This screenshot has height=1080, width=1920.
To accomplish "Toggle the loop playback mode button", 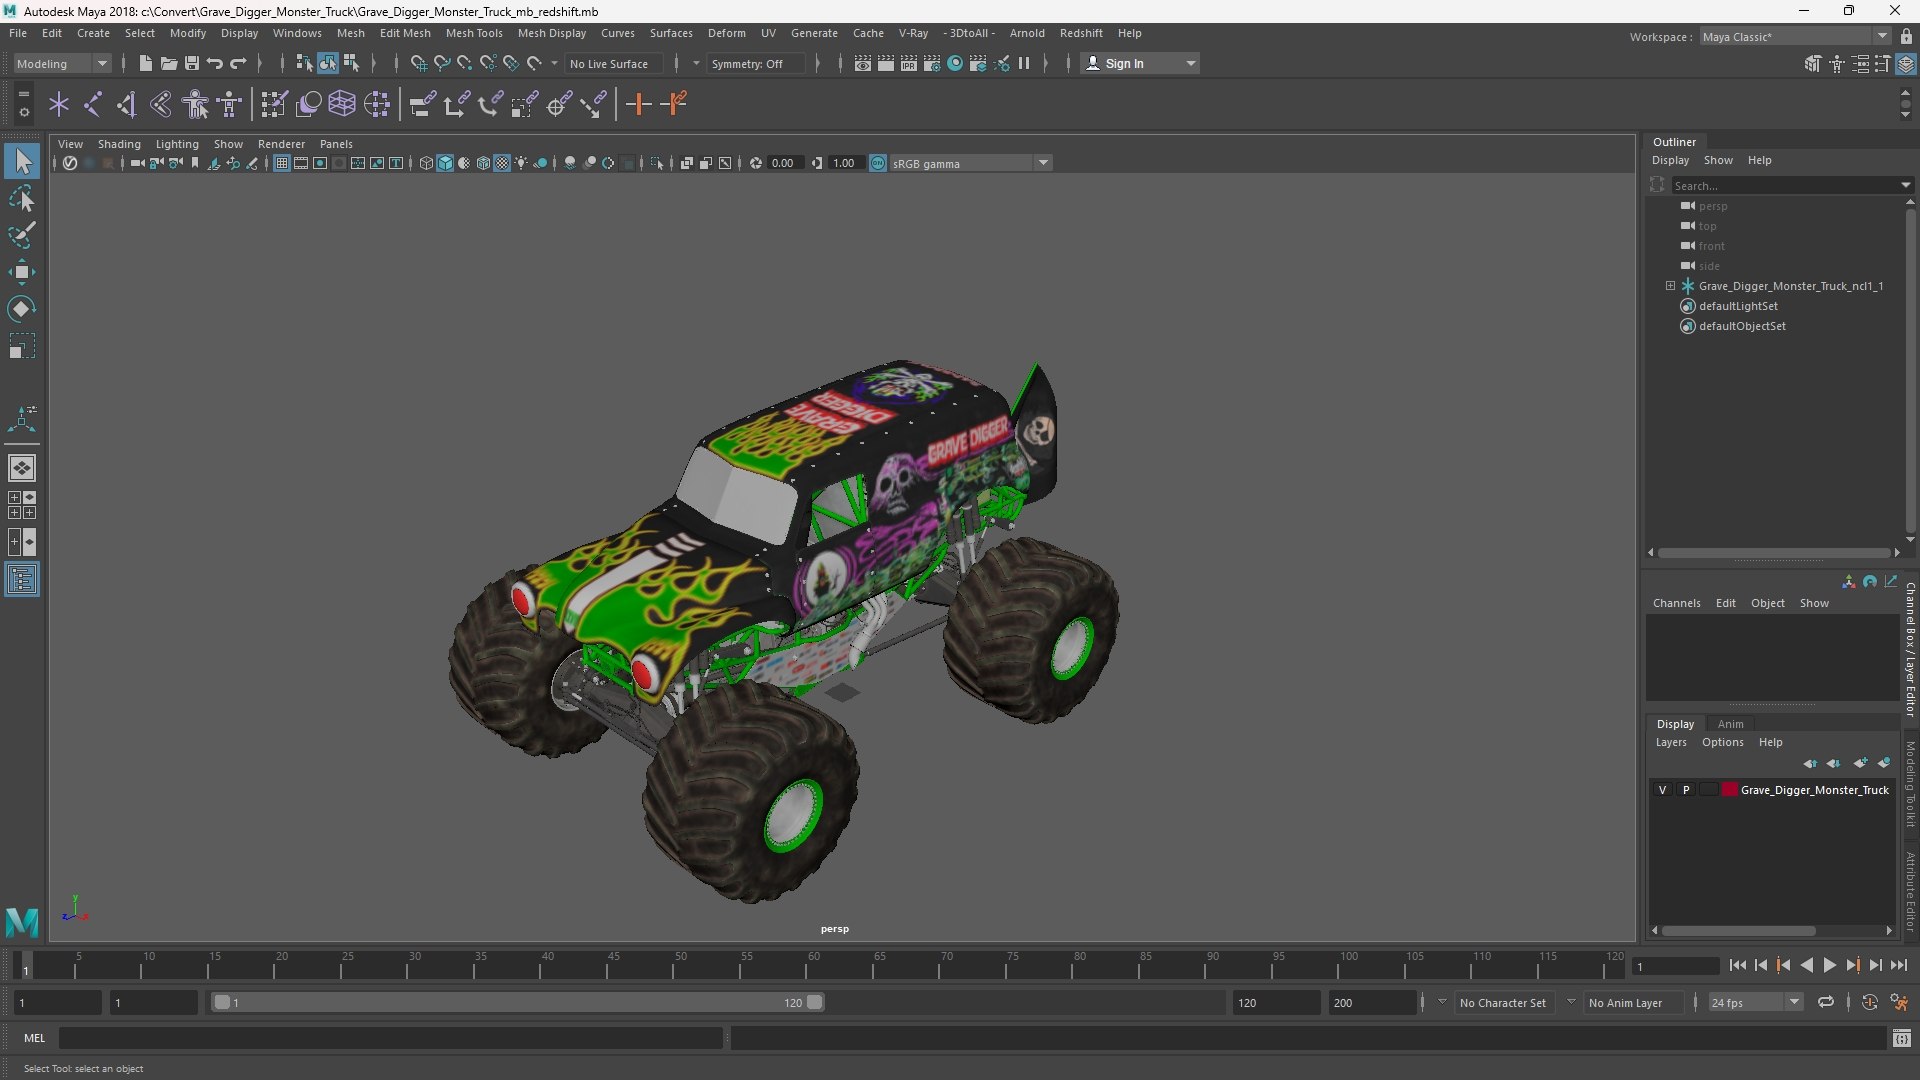I will pyautogui.click(x=1825, y=1002).
